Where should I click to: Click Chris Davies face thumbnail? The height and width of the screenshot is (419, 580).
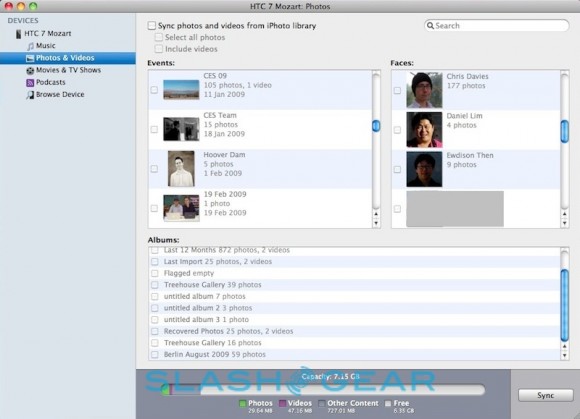[424, 90]
